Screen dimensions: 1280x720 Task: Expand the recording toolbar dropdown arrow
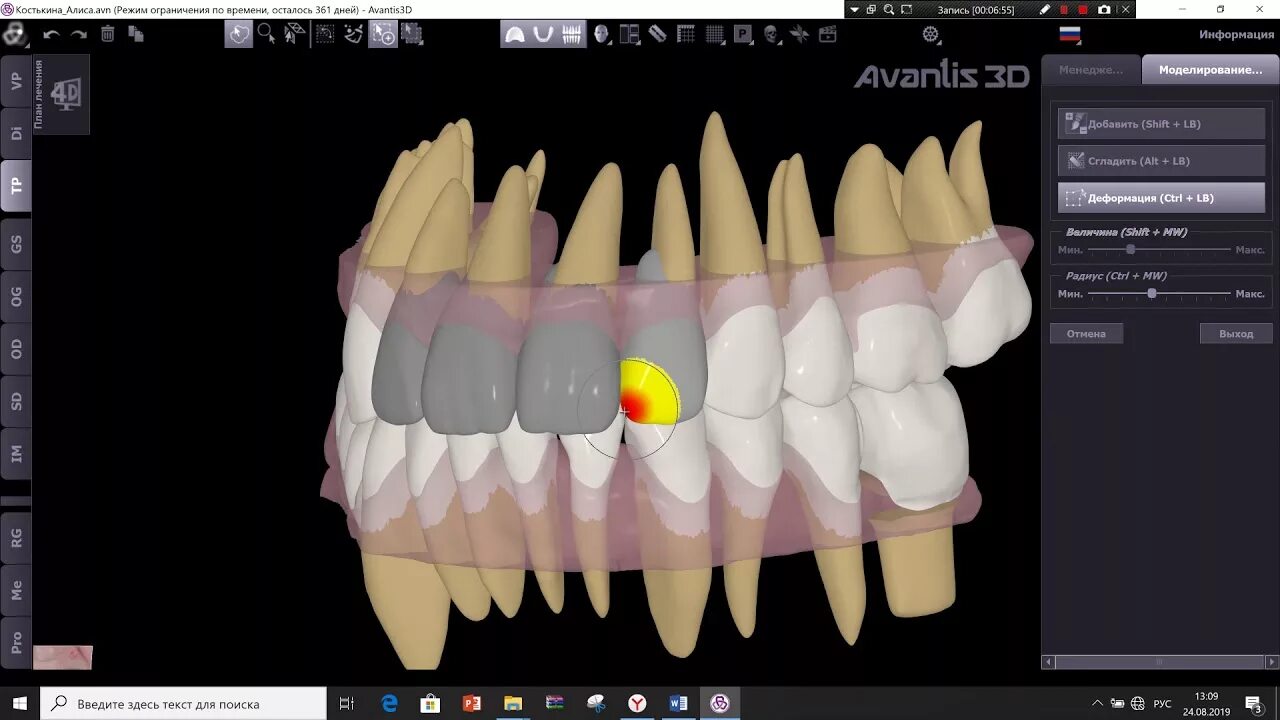tap(854, 10)
